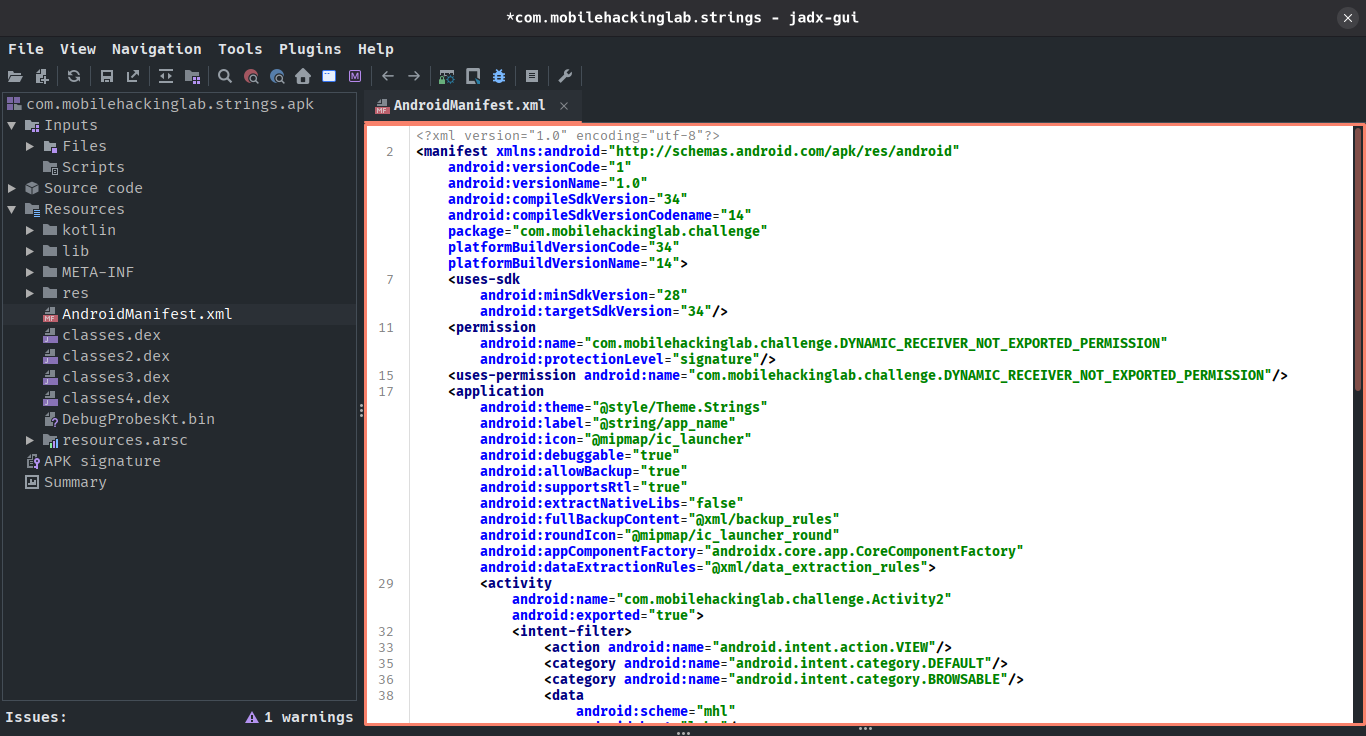Toggle sync-with-editor toolbar button

tap(166, 76)
